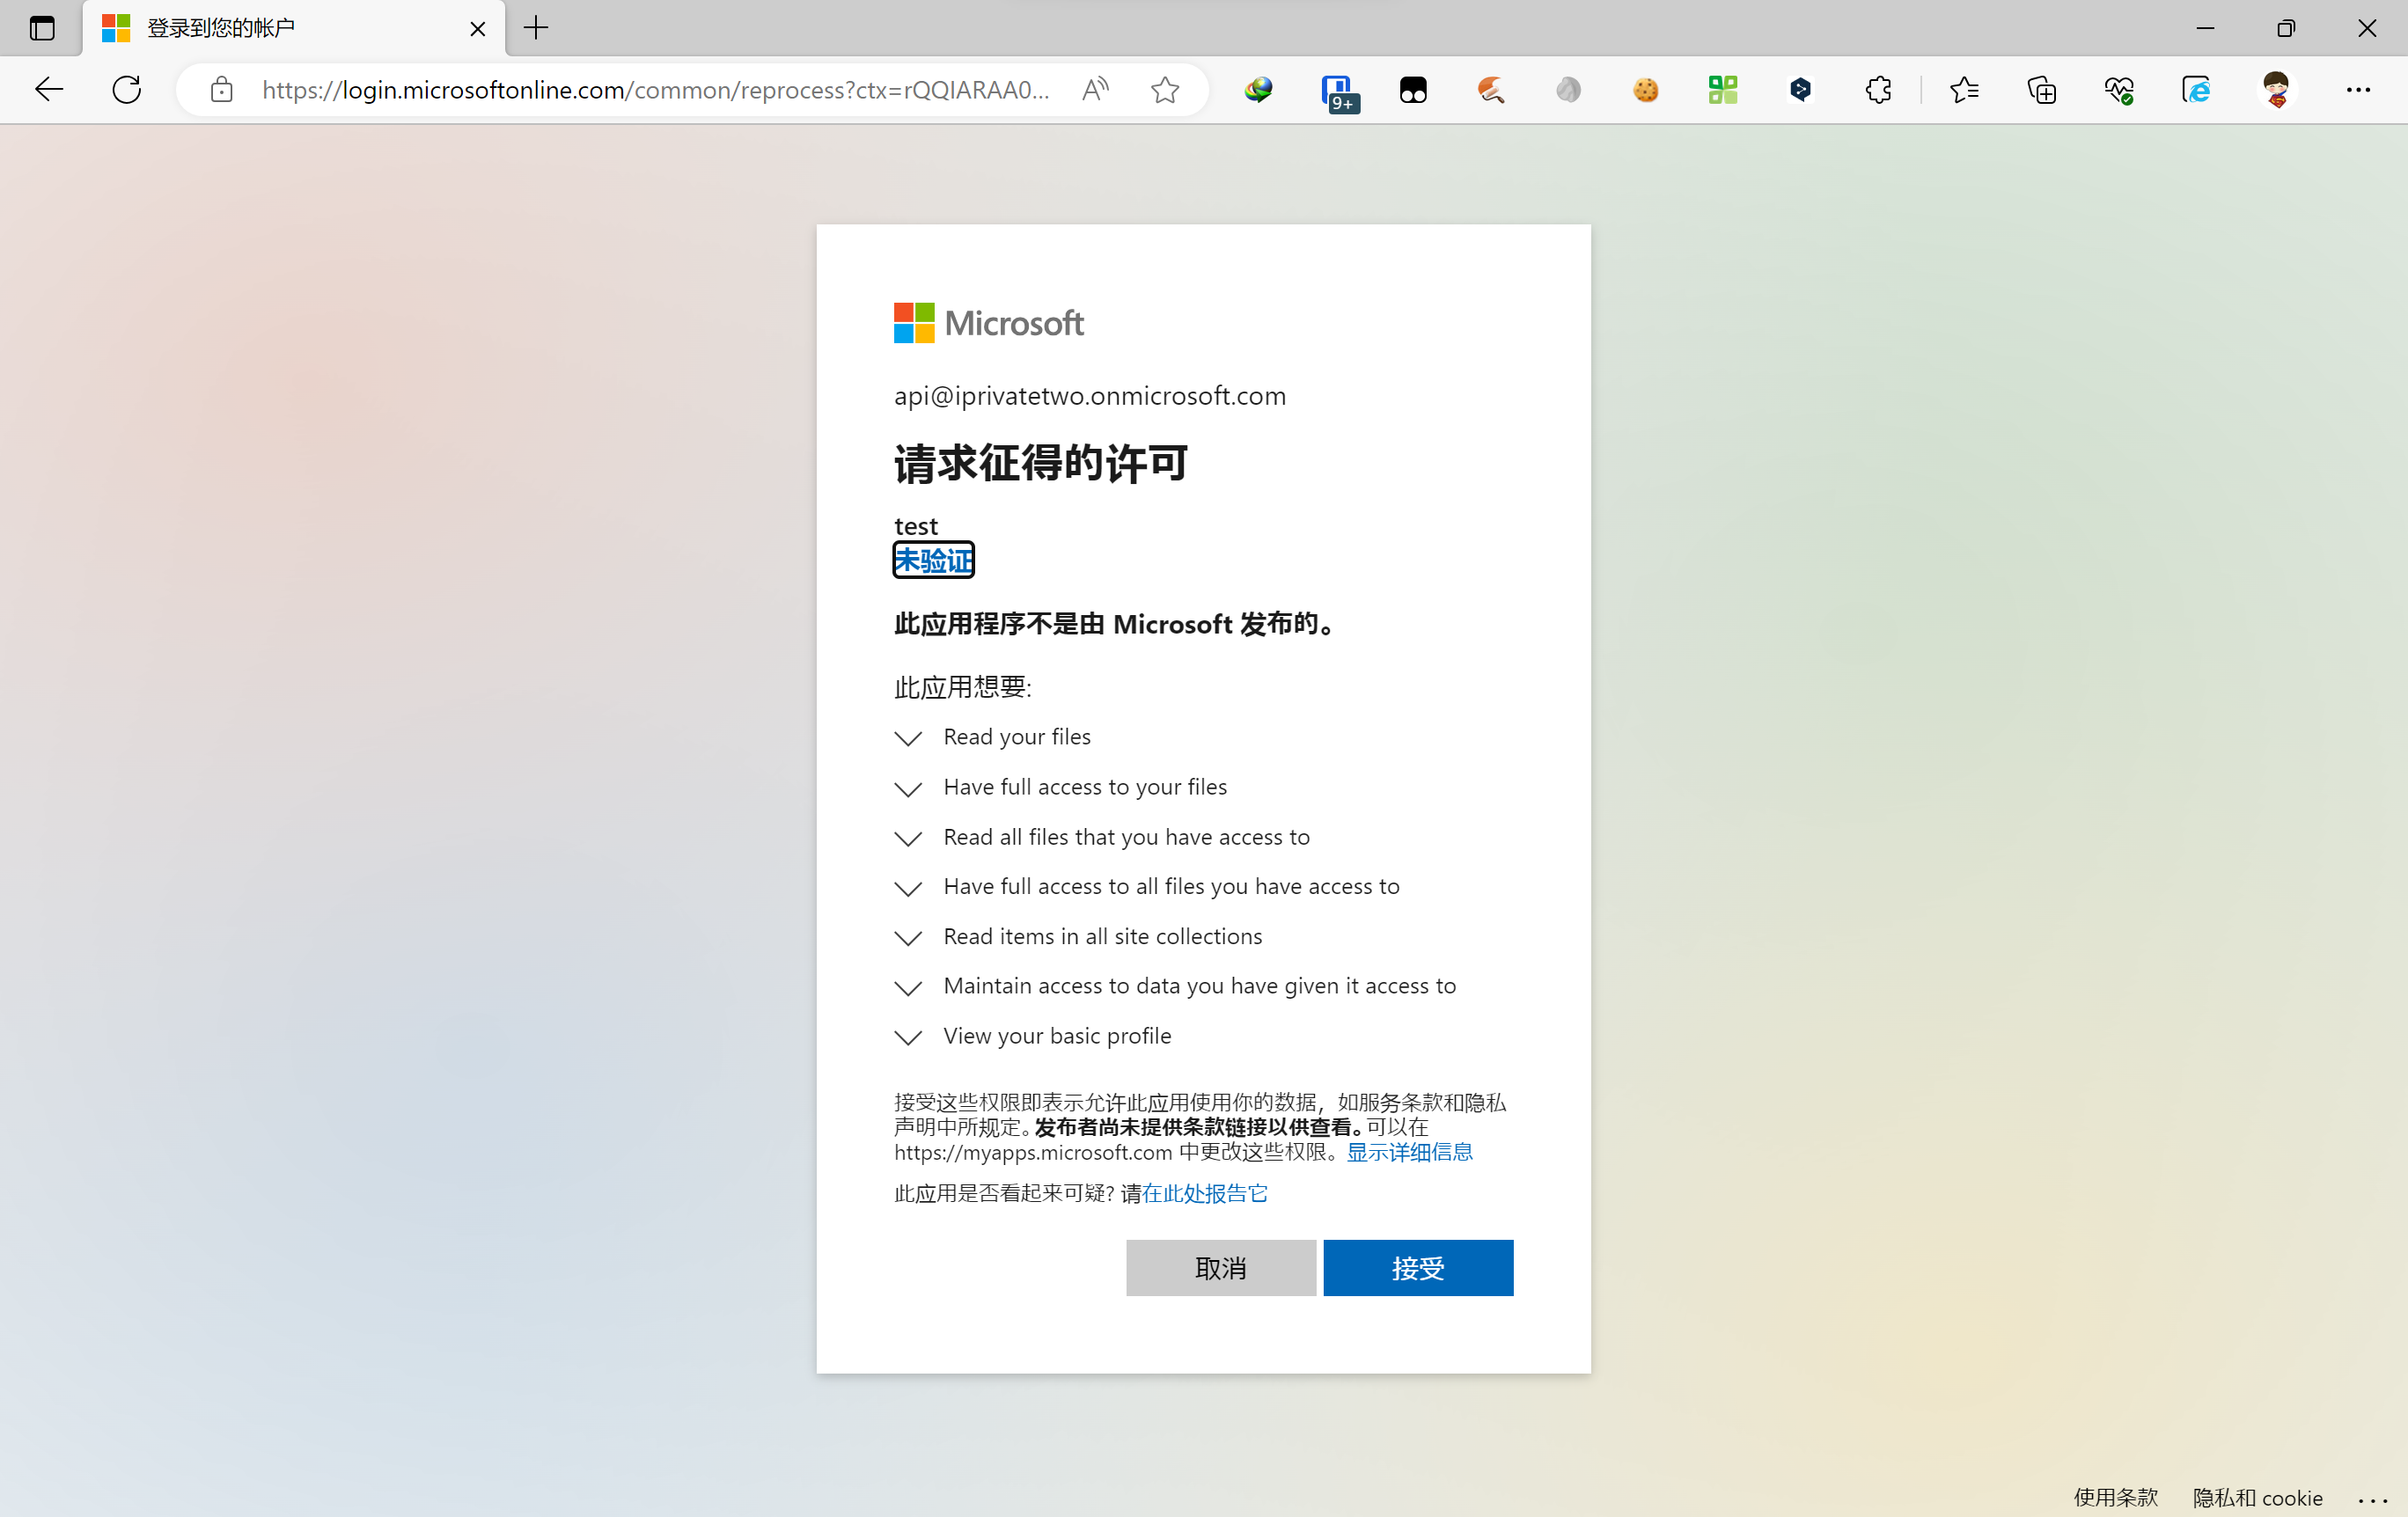Expand Read all files that you have access to
Screen dimensions: 2408x1517
1101,837
